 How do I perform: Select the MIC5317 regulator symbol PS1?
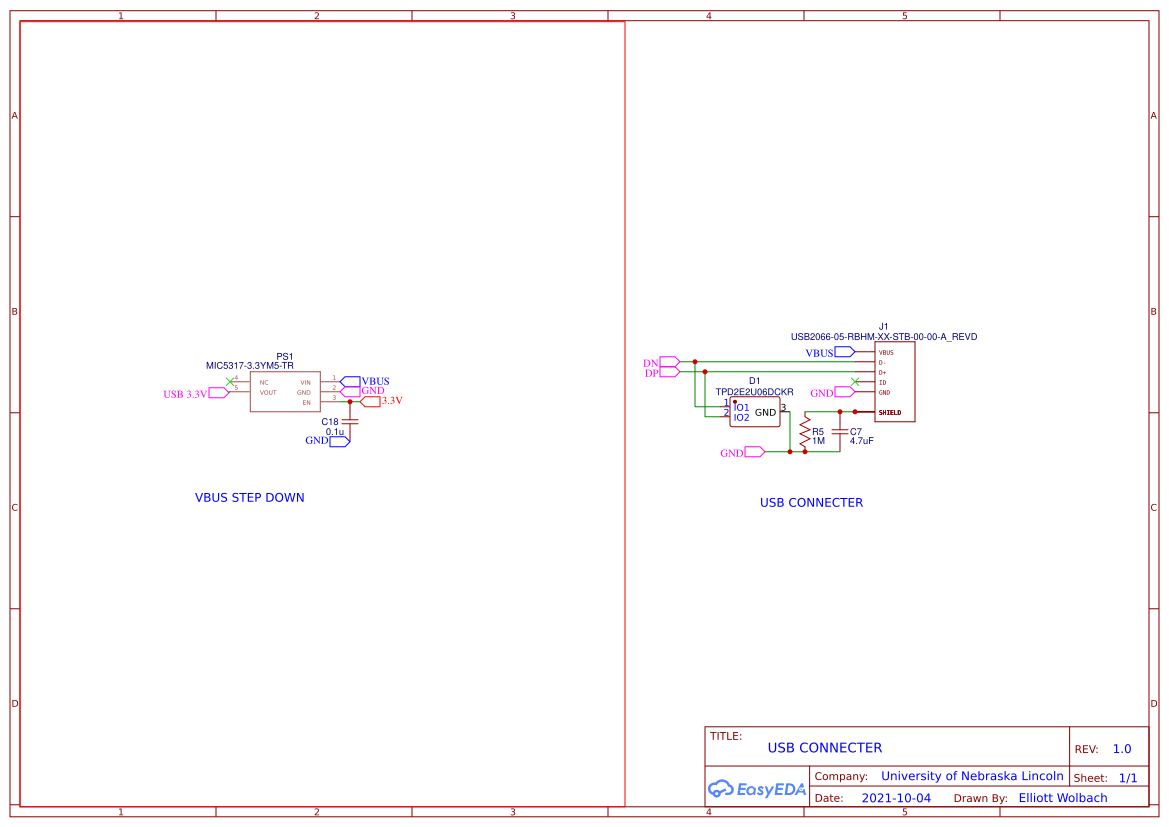284,391
